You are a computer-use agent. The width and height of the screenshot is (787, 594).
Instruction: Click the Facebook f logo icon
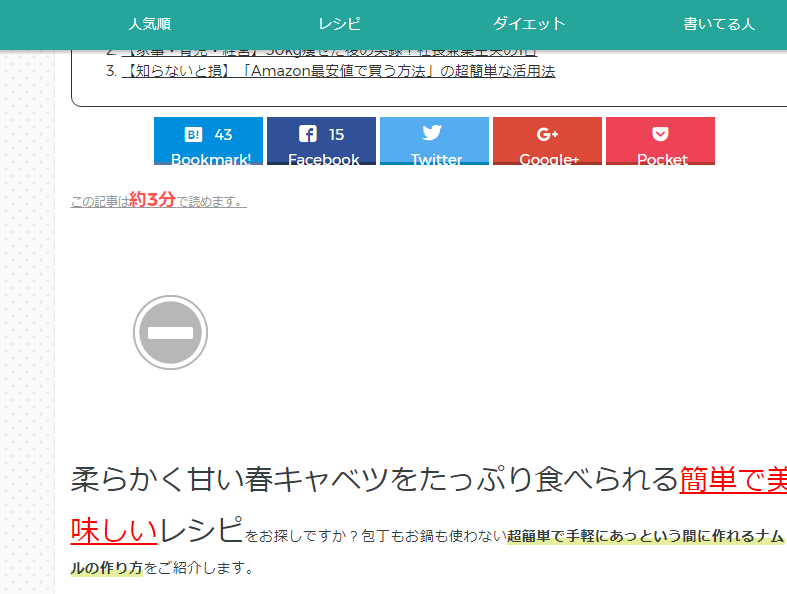click(x=308, y=134)
